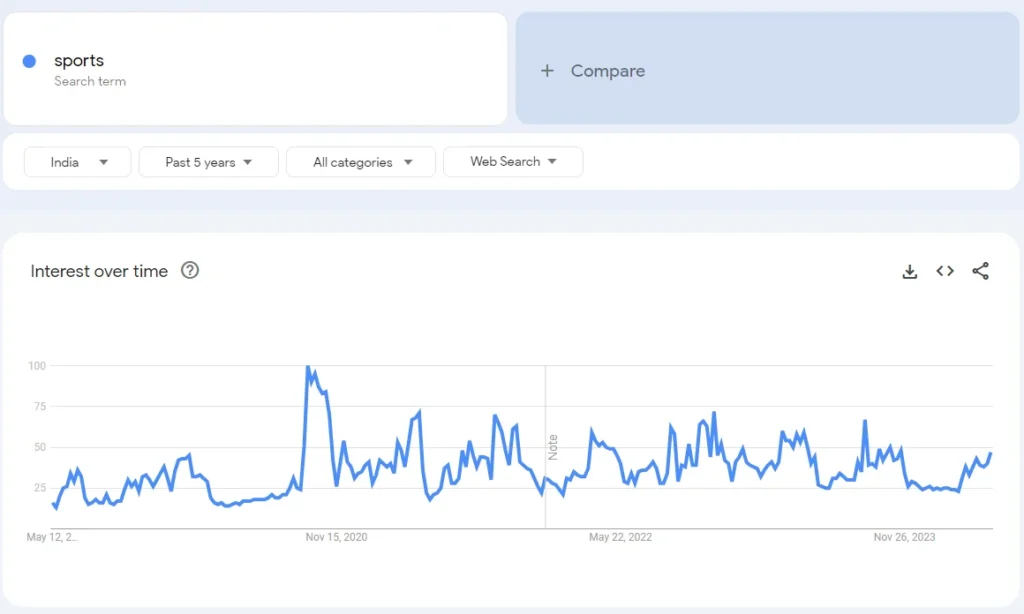This screenshot has width=1024, height=614.
Task: Click the May 22, 2022 axis label
Action: point(620,537)
